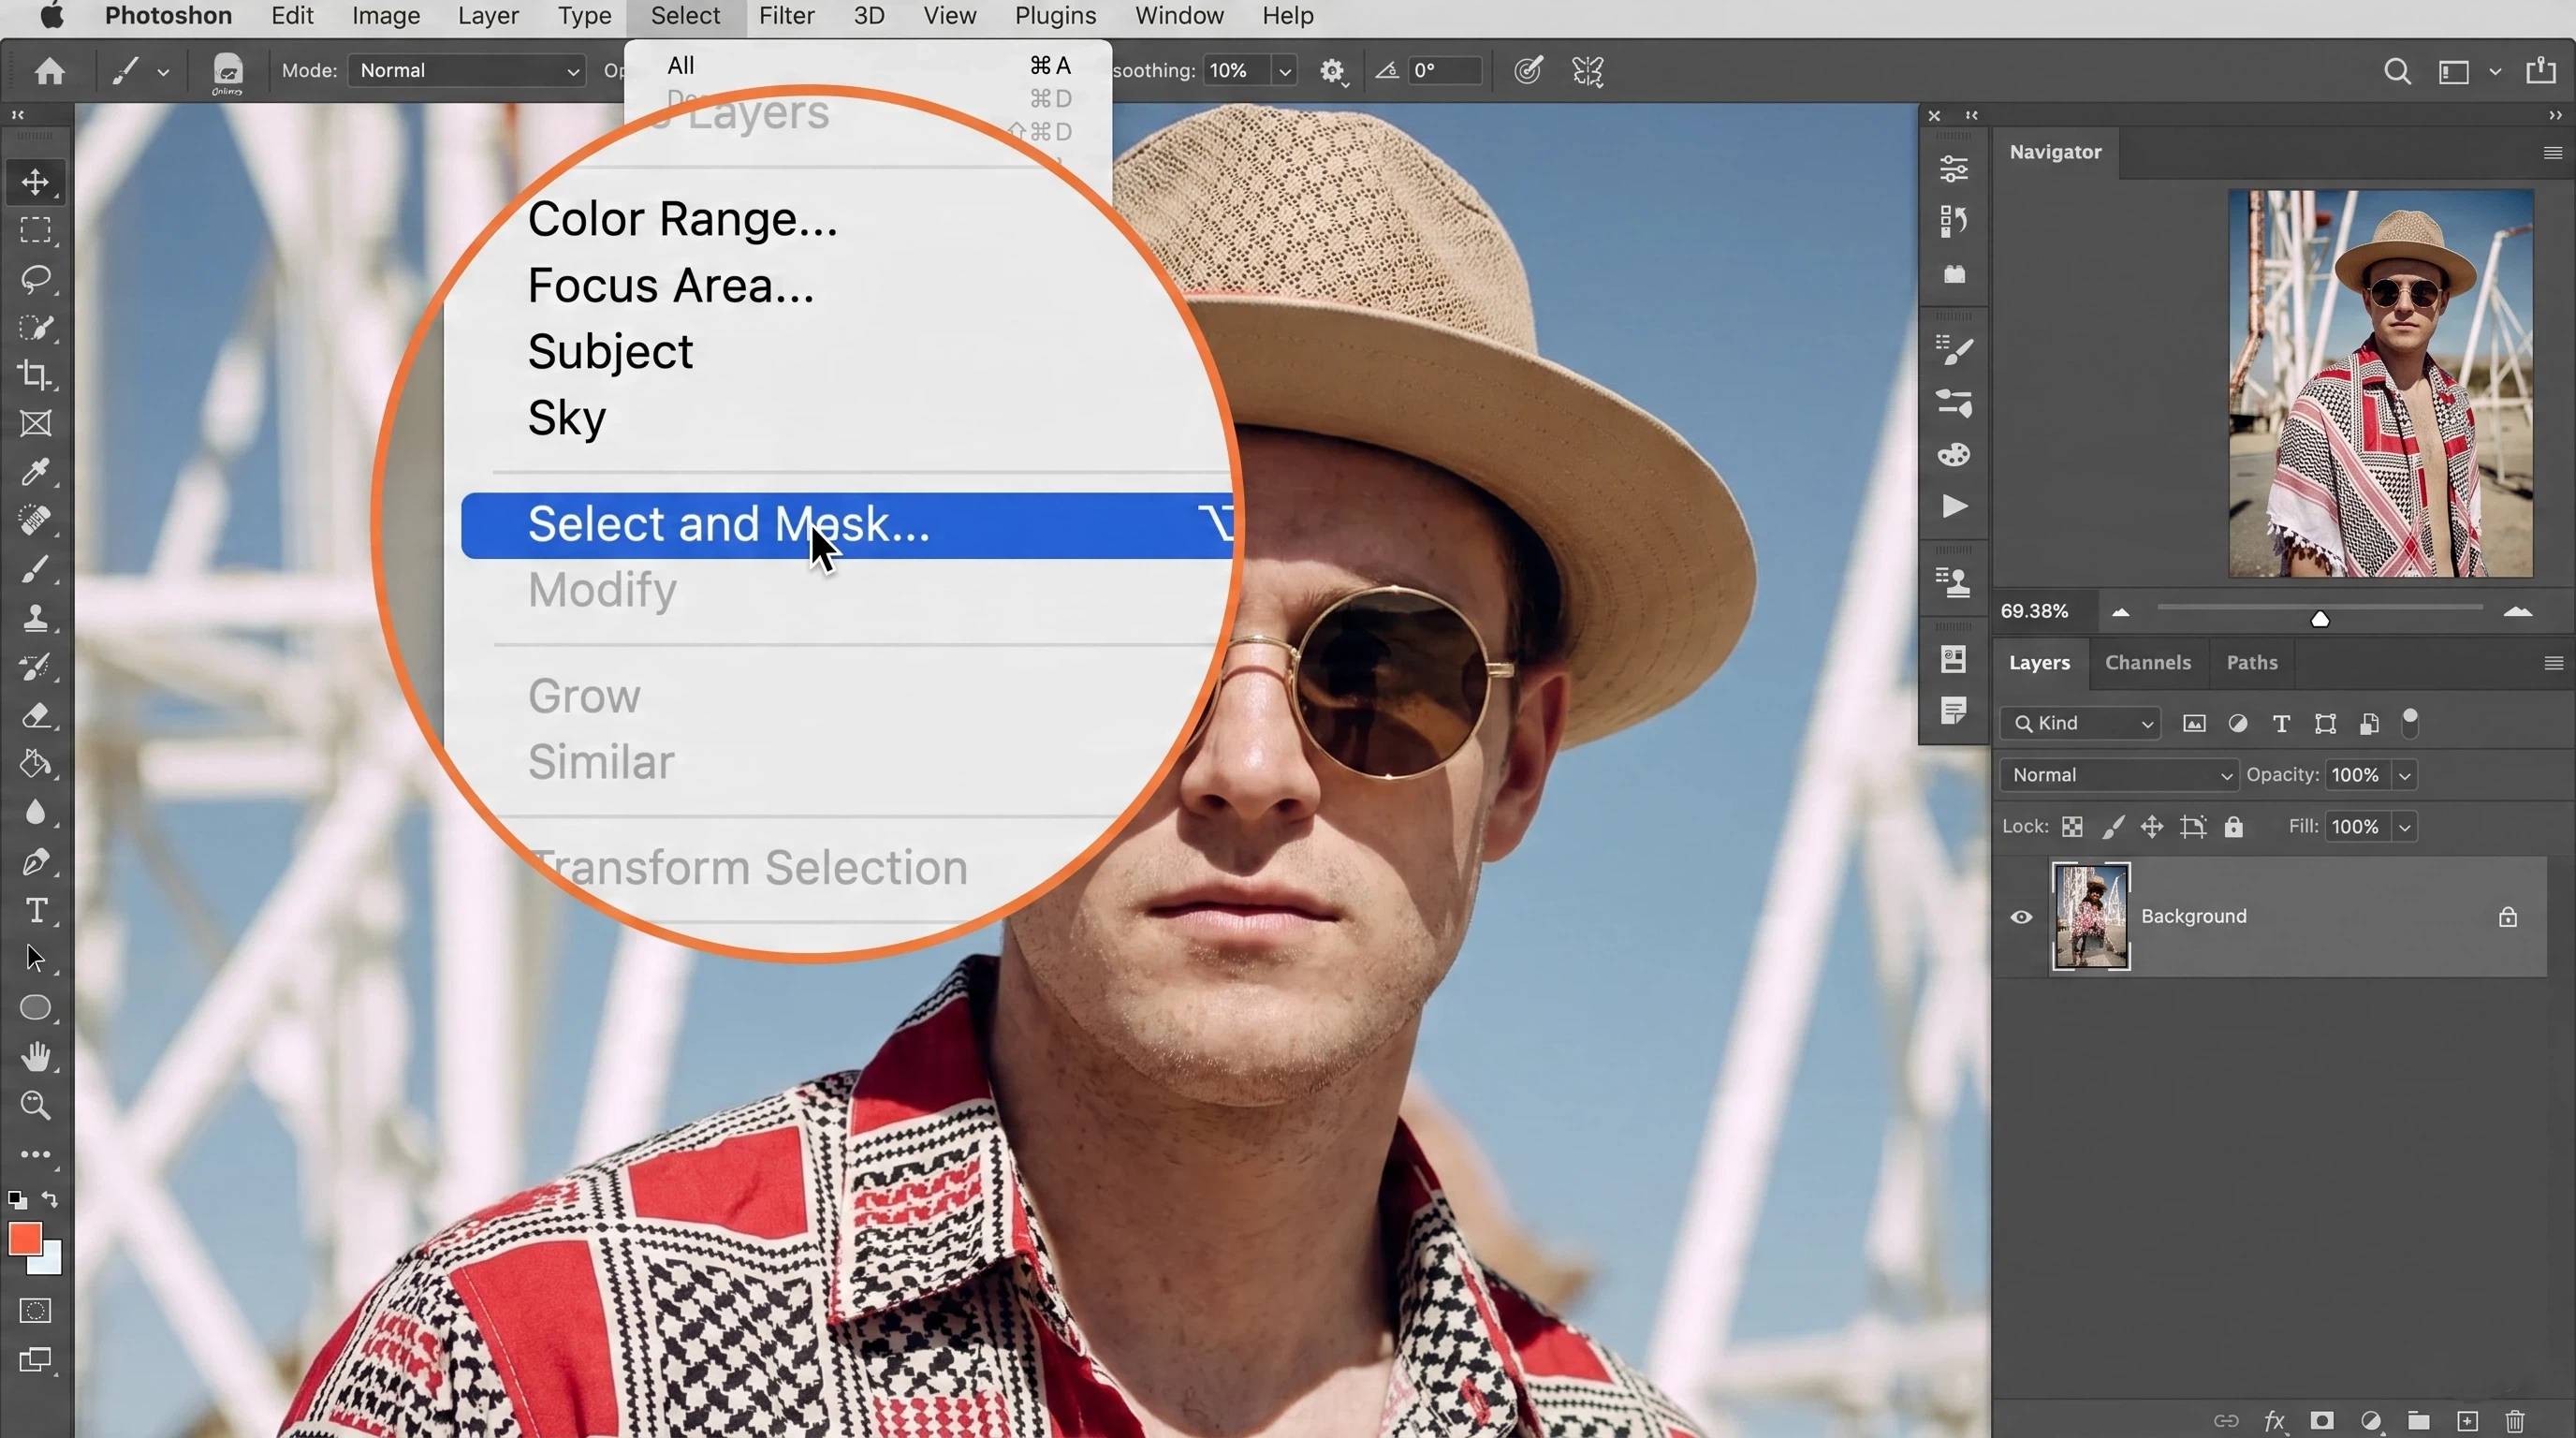Choose Sky in the Select menu

566,418
